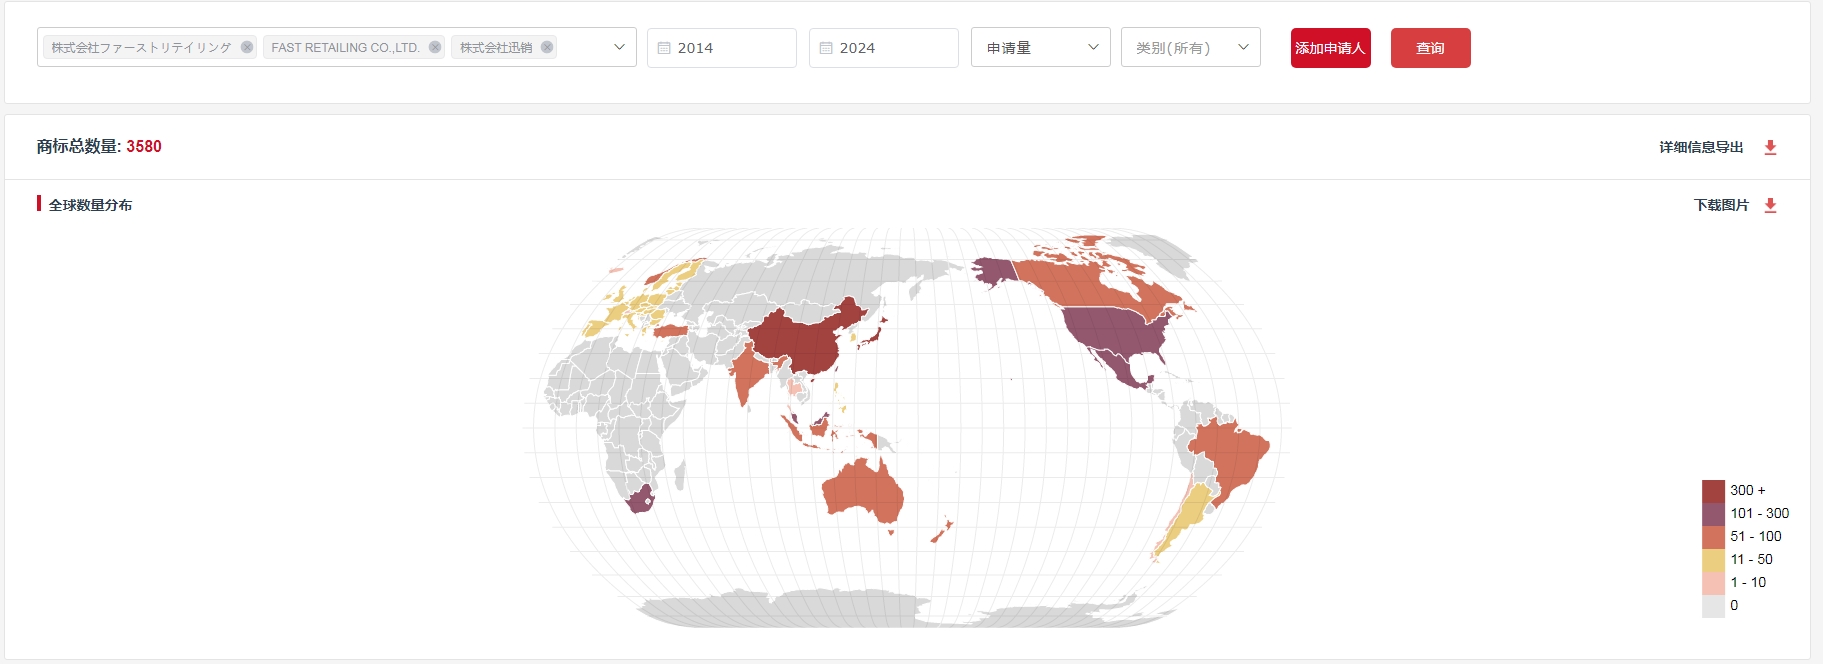
Task: Click the 添加申请人 button
Action: pos(1330,48)
